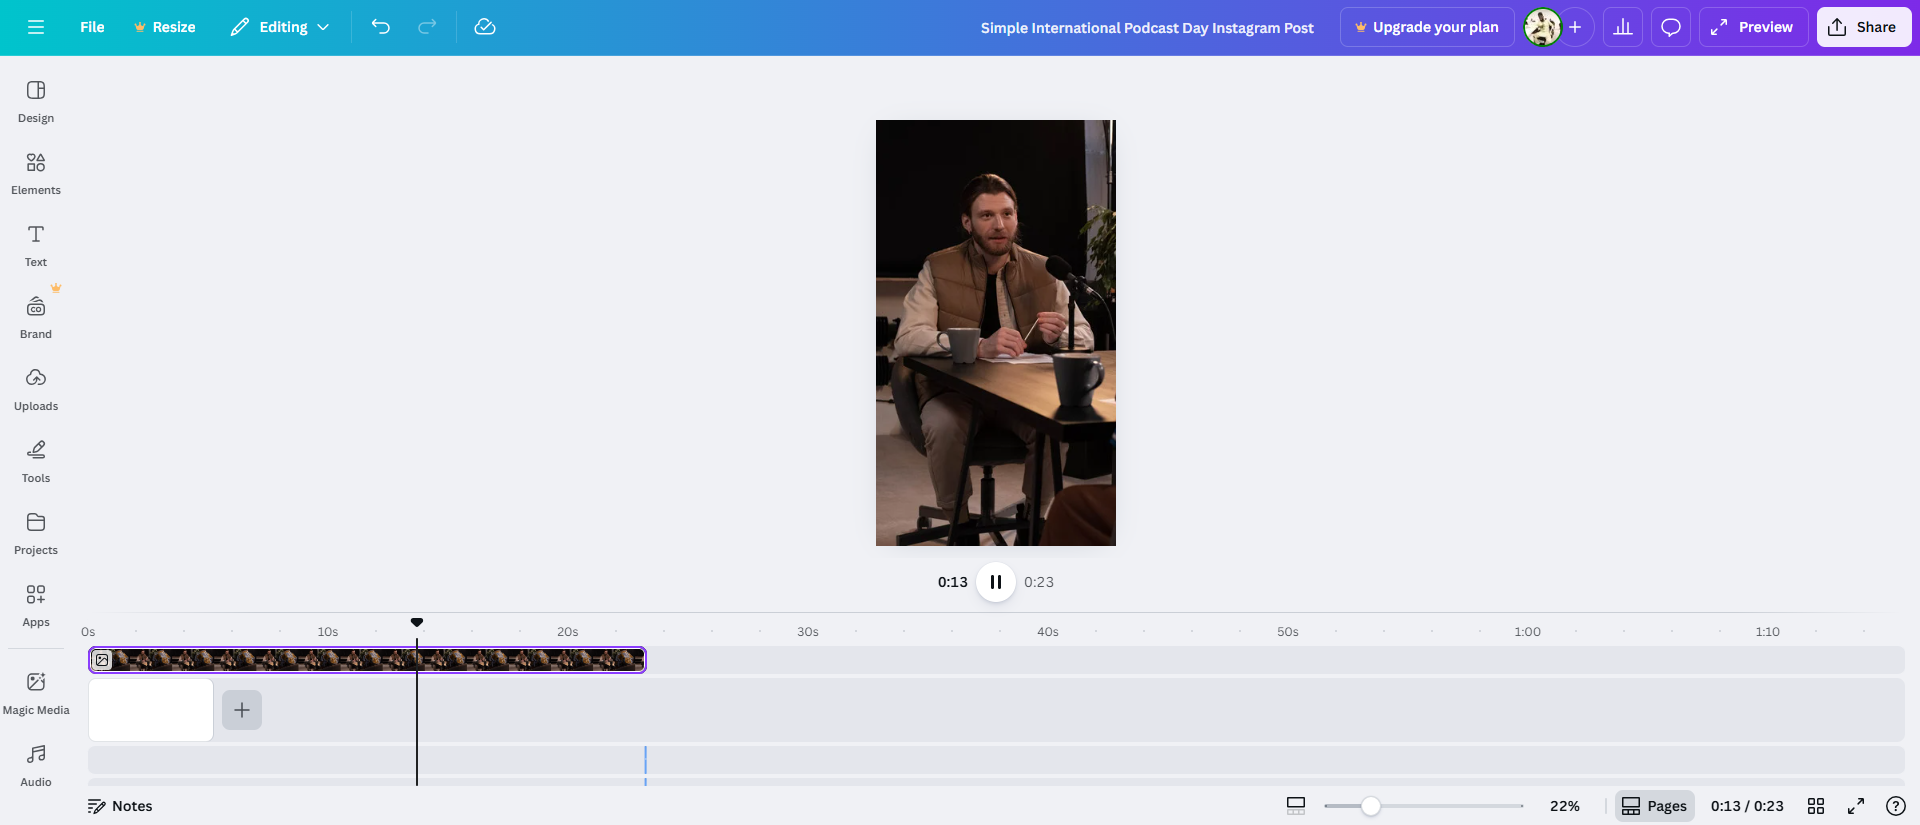Open the analytics insights chart icon
Image resolution: width=1920 pixels, height=825 pixels.
point(1623,27)
